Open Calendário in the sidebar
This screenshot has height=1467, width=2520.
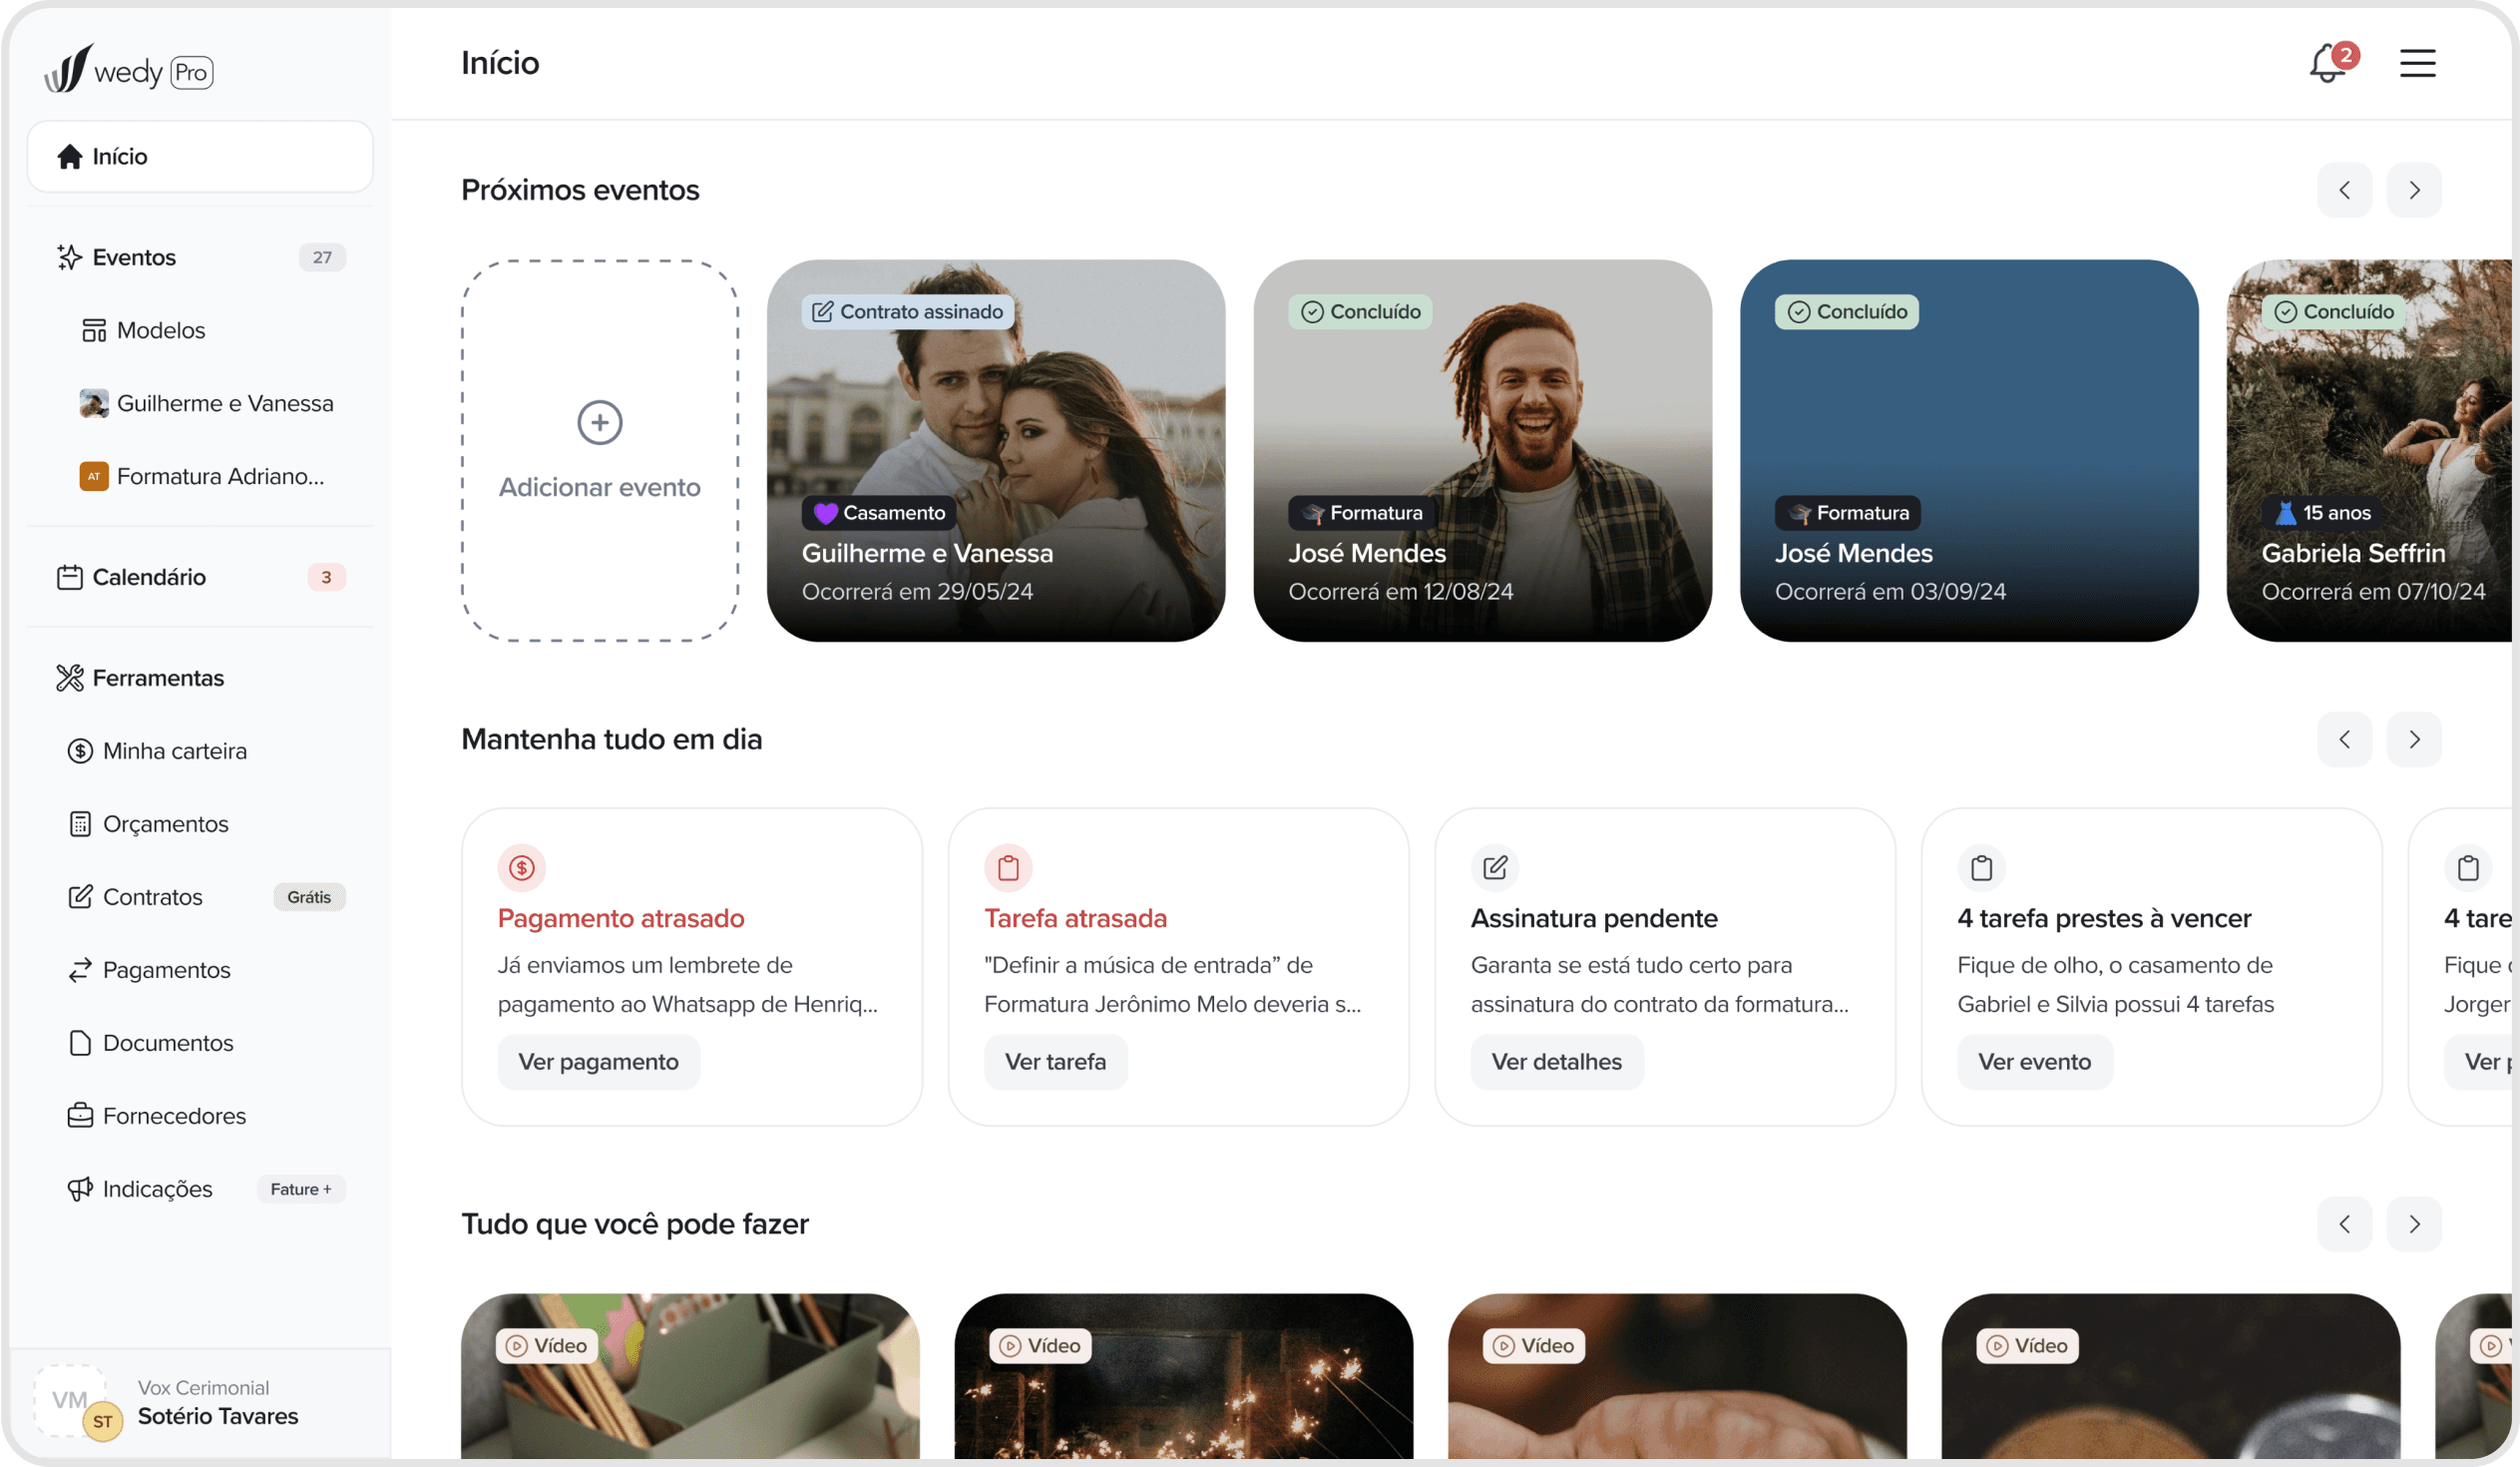coord(149,577)
